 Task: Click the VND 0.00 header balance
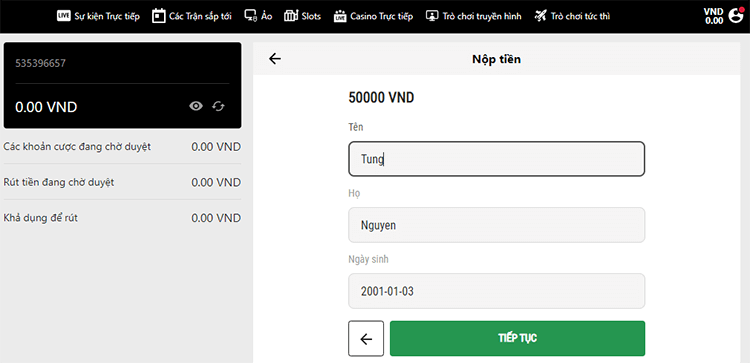tap(714, 16)
